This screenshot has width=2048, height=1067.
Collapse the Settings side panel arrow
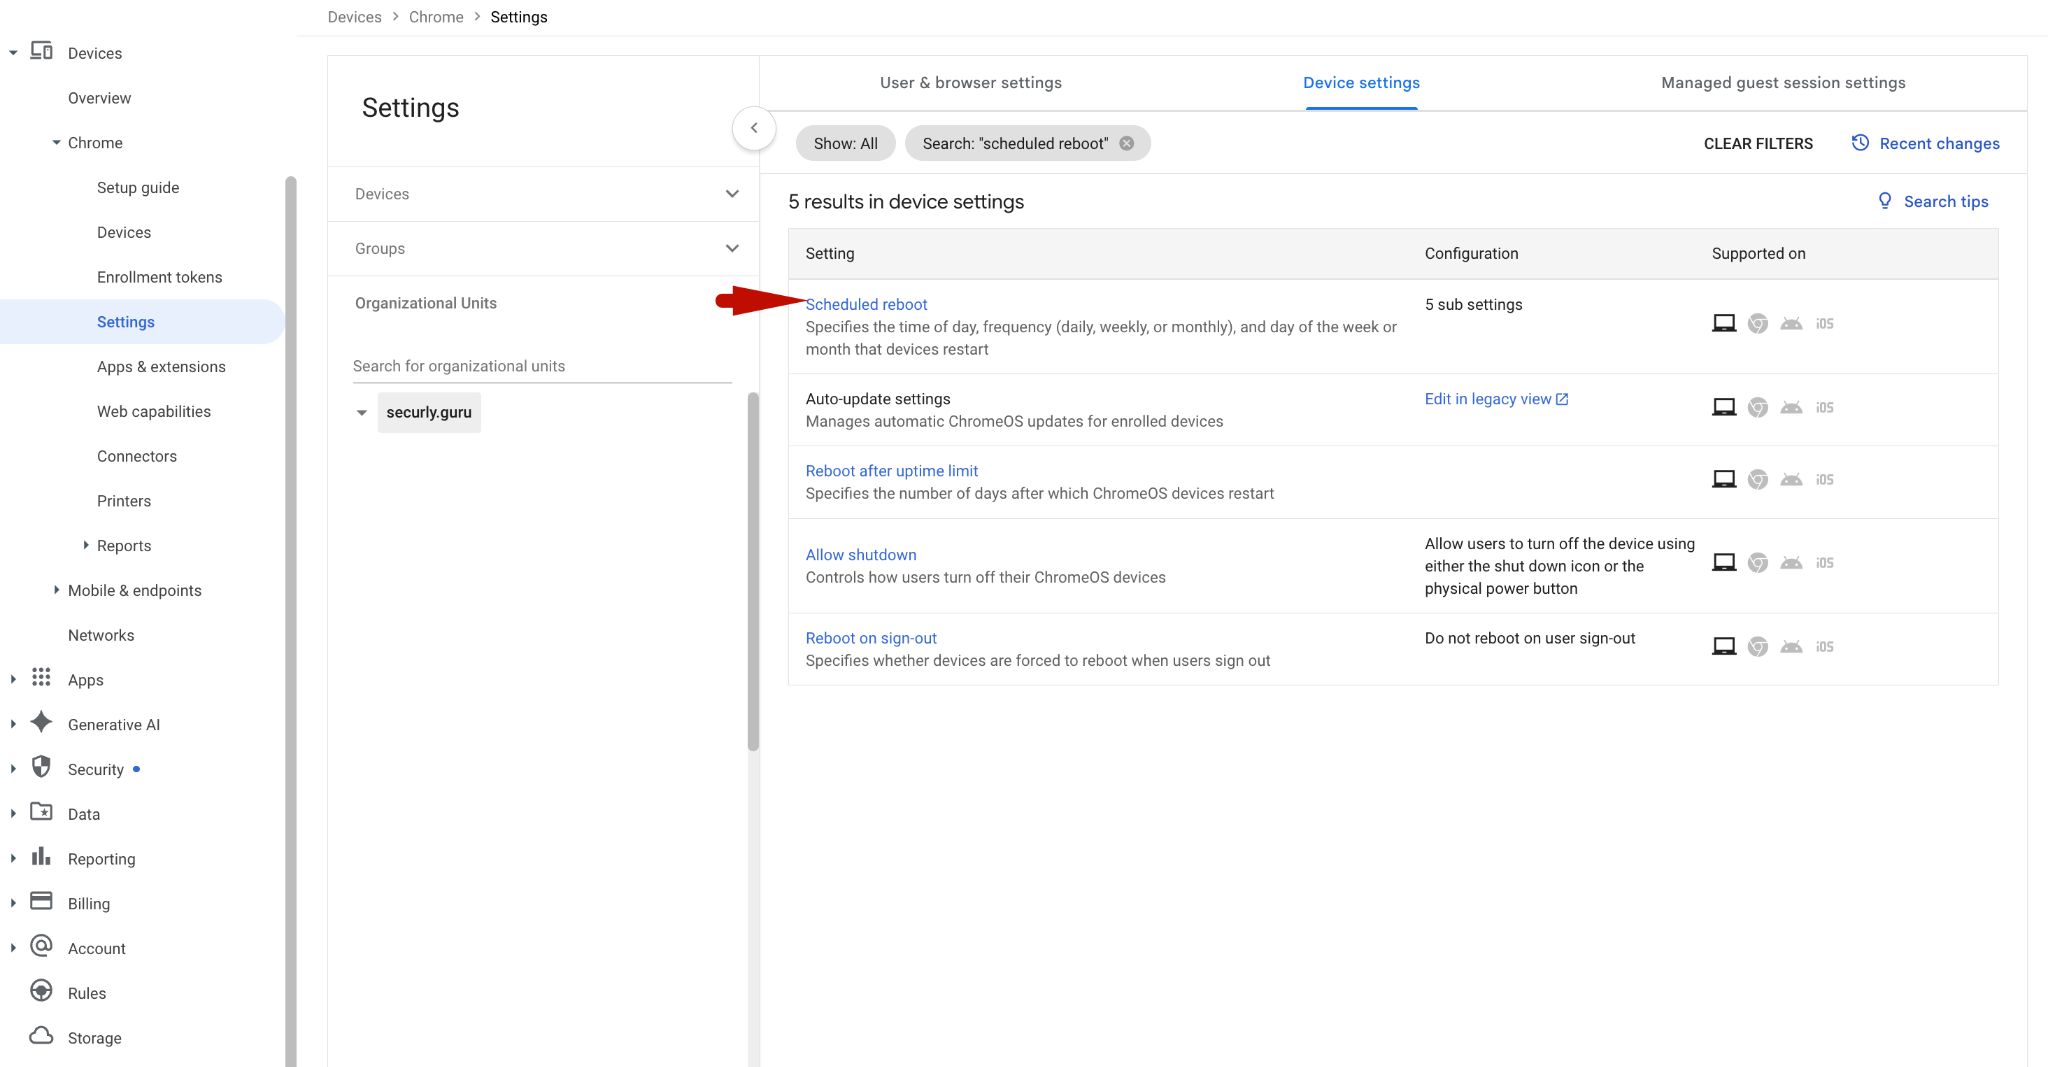[754, 128]
